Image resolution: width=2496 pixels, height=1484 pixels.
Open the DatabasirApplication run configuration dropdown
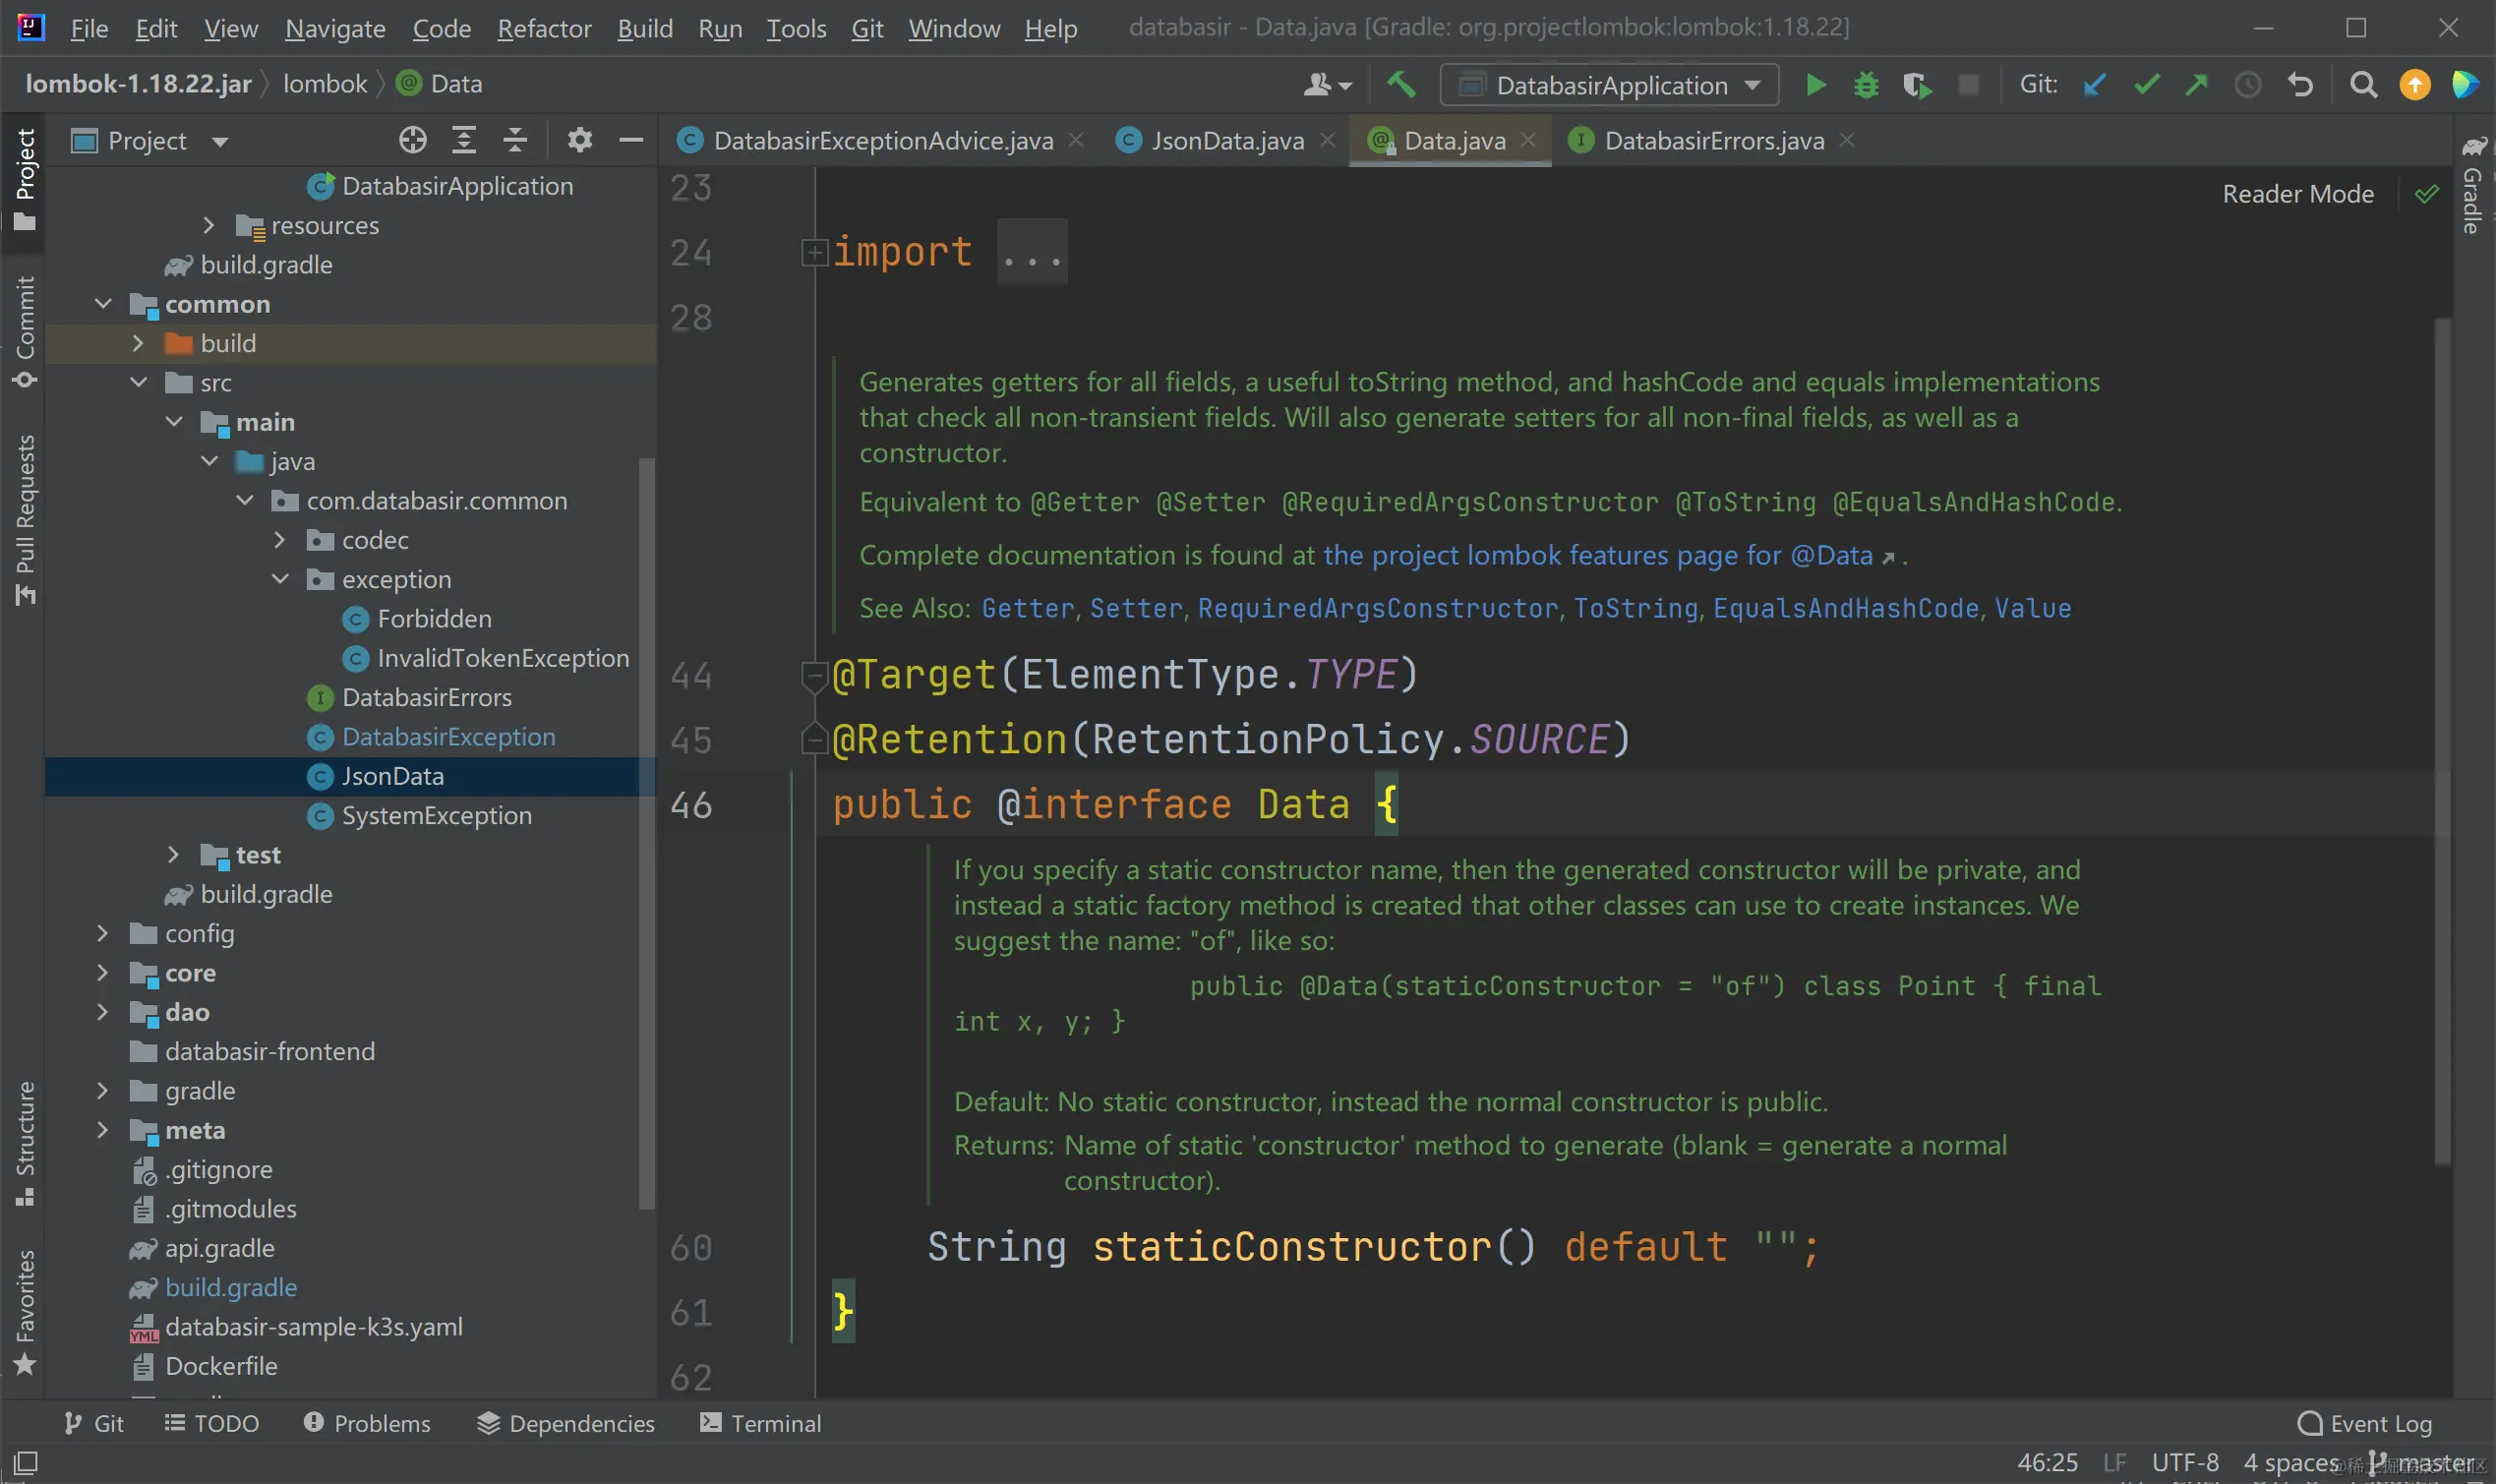[x=1609, y=85]
